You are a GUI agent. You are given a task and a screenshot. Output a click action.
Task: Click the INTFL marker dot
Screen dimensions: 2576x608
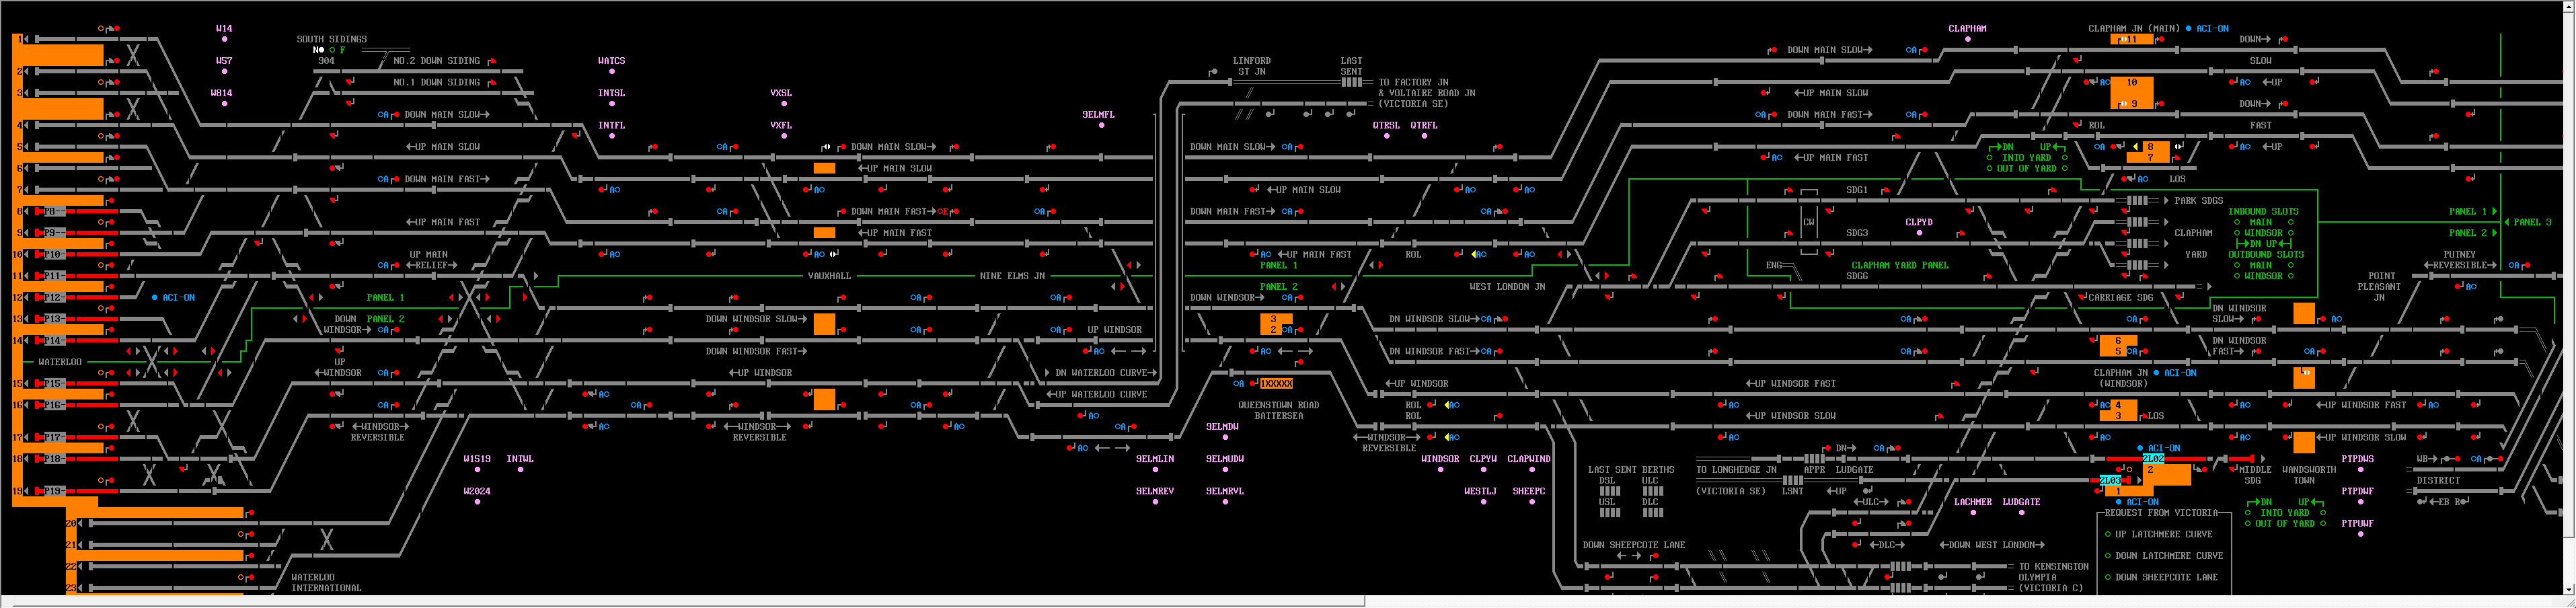click(611, 136)
